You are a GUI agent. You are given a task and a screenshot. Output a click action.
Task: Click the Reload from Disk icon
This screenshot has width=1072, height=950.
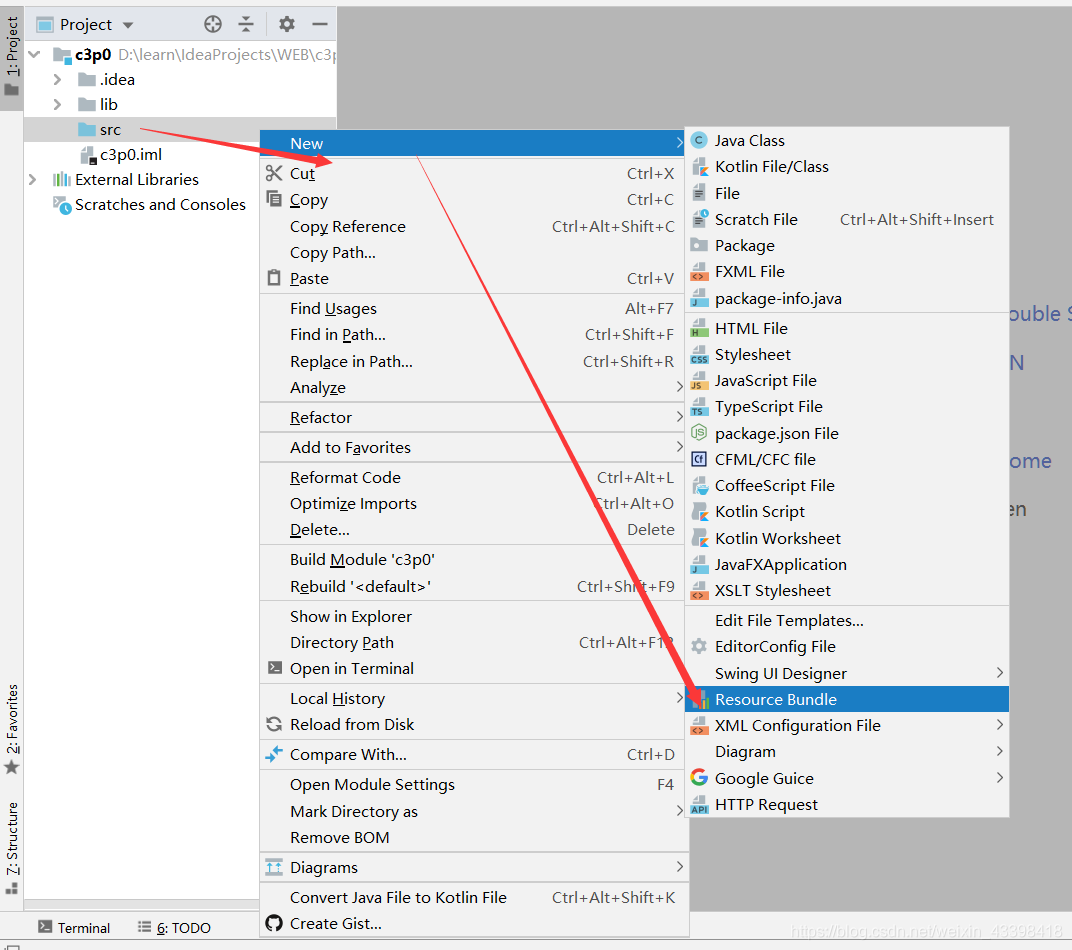point(273,724)
